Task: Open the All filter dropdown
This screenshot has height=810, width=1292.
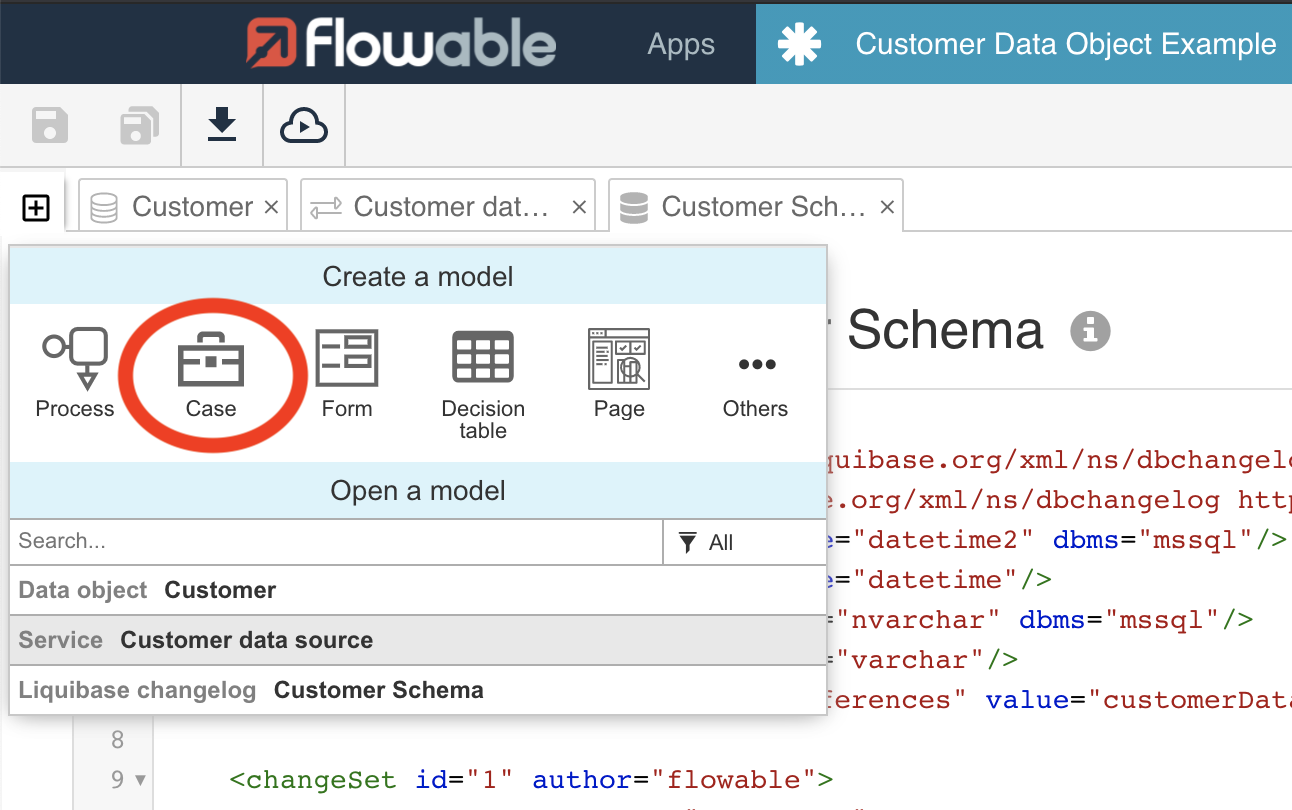Action: (x=744, y=542)
